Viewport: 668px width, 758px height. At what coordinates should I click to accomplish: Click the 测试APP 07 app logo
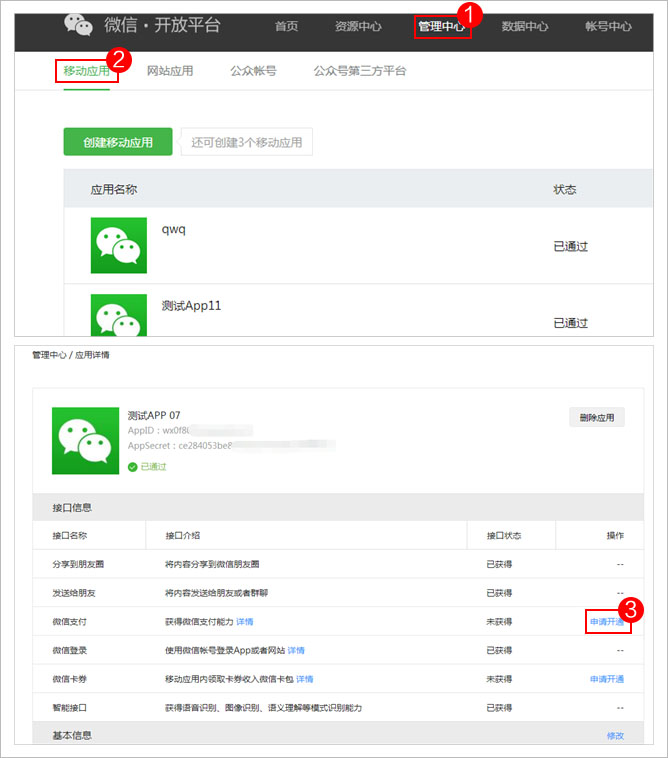86,440
